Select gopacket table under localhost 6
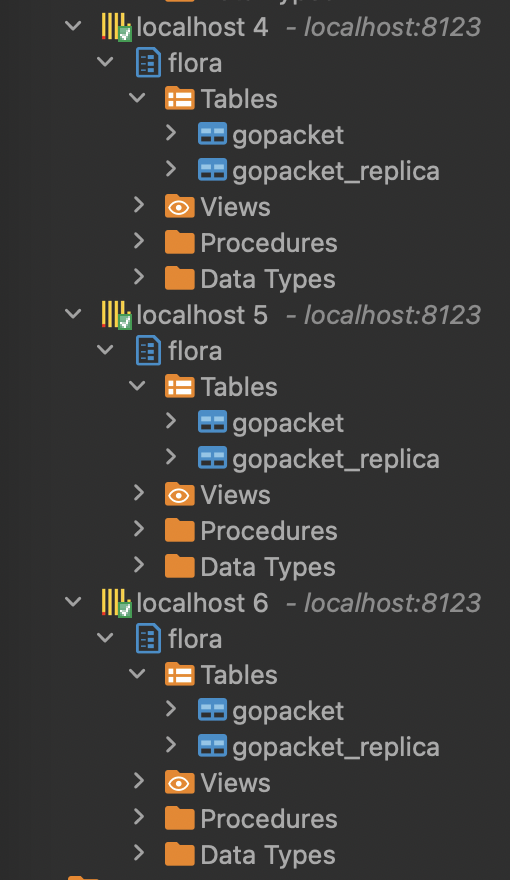Screen dimensions: 510x880 click(288, 712)
